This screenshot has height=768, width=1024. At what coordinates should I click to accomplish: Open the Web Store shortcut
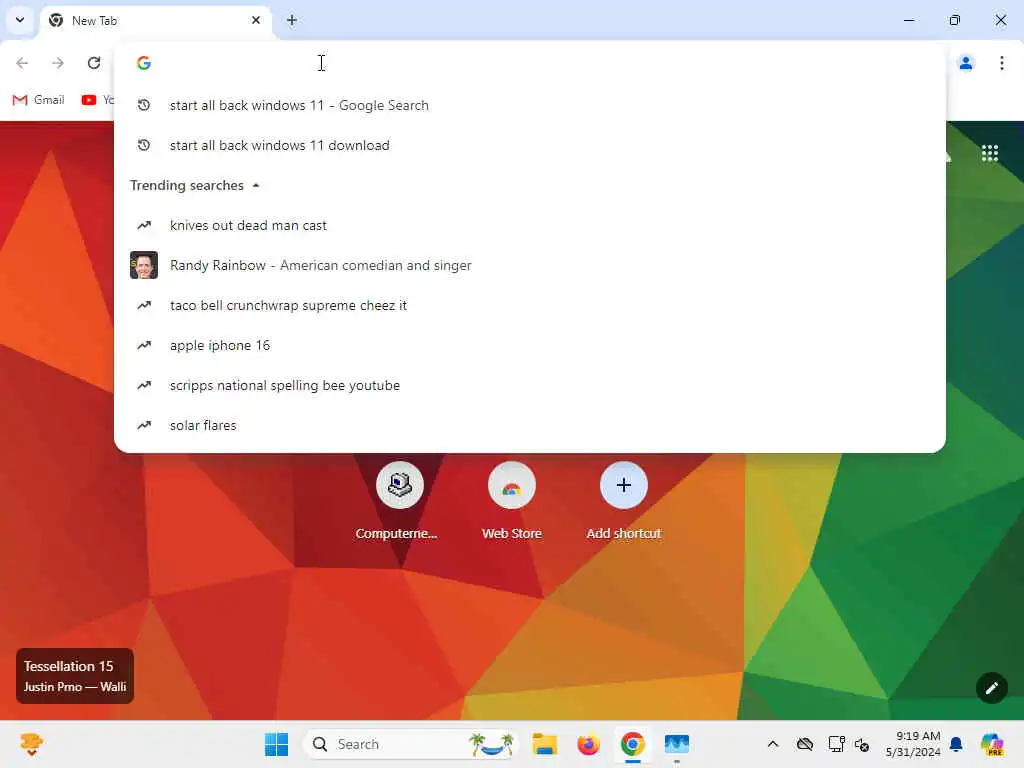pos(511,502)
